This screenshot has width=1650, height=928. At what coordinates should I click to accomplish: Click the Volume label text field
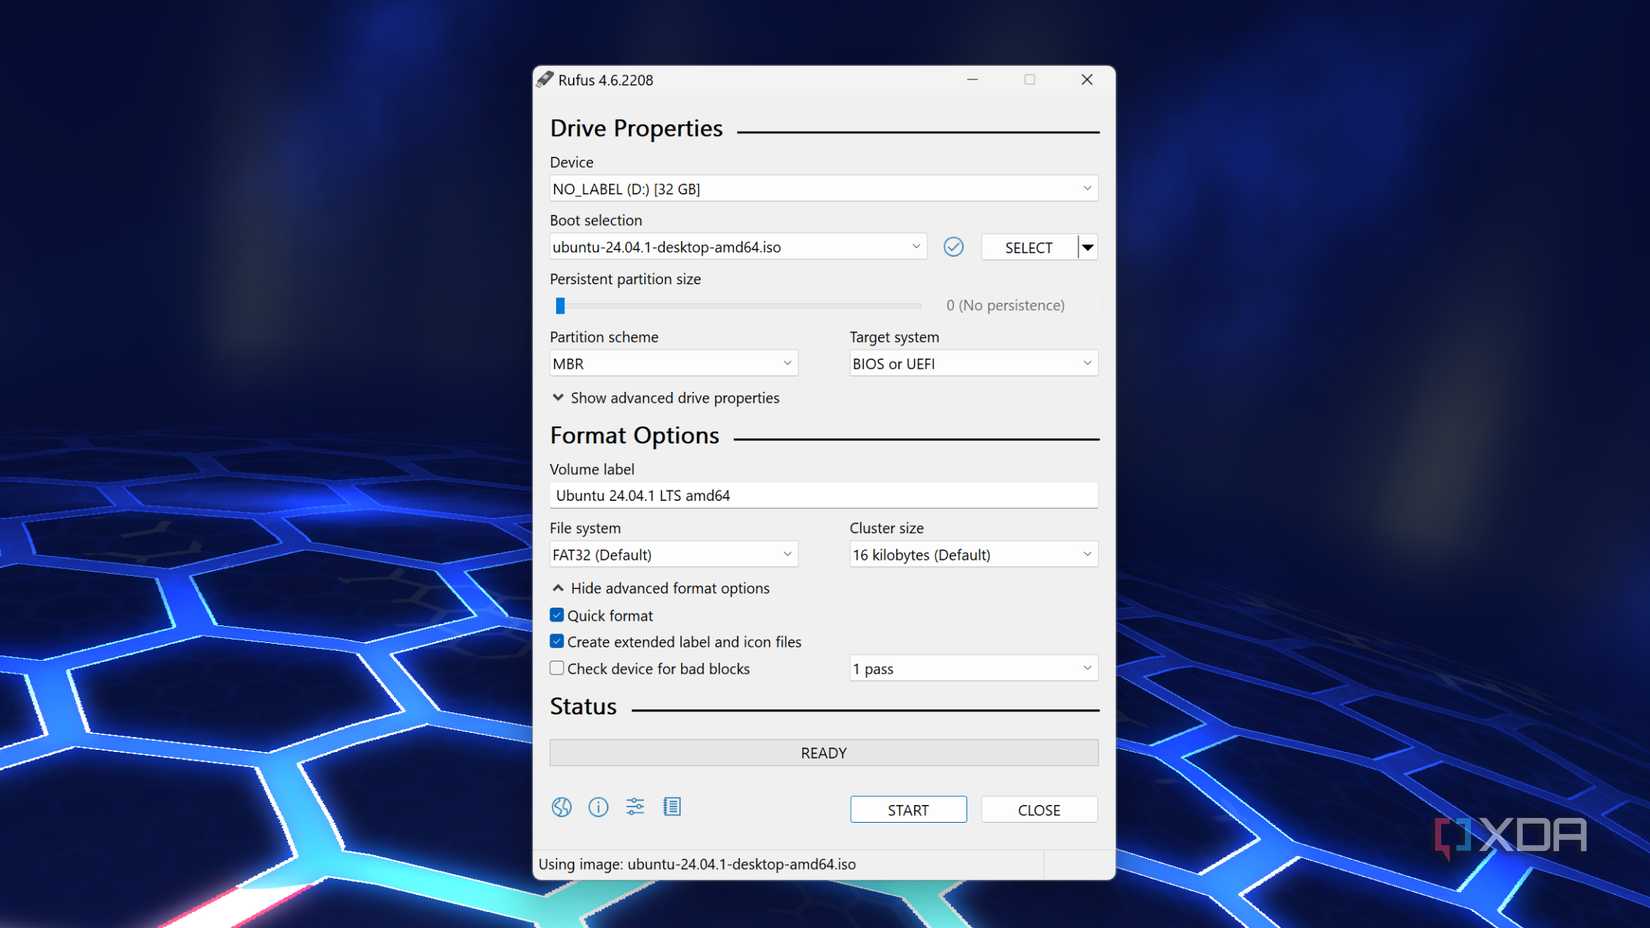point(823,496)
